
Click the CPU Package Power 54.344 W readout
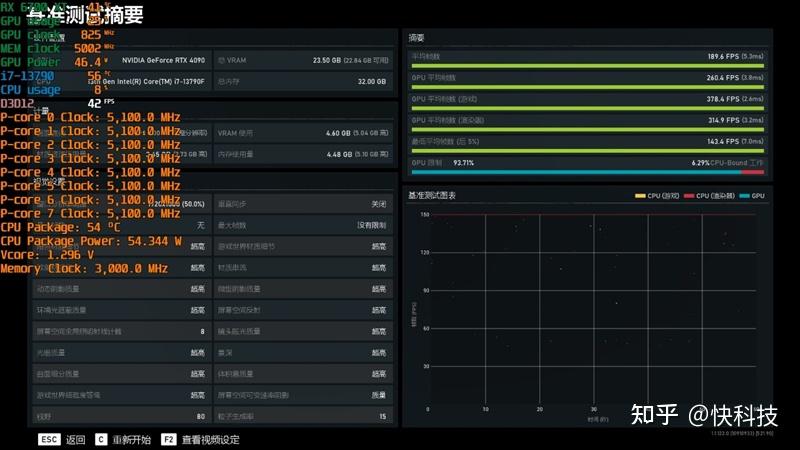coord(91,241)
